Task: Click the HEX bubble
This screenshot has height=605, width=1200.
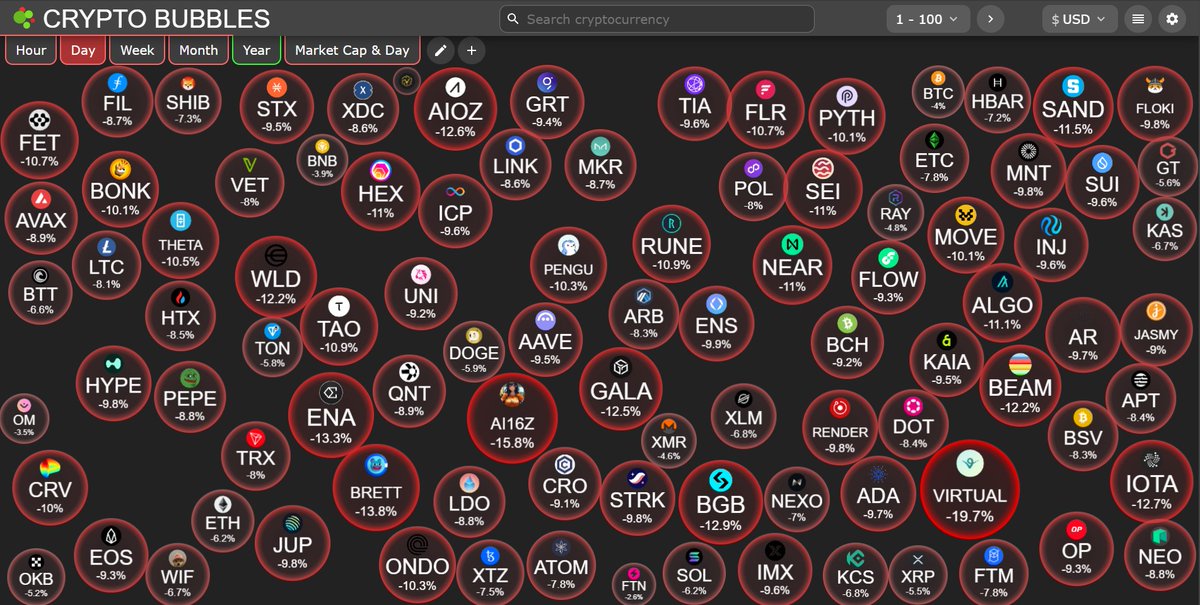Action: pos(380,193)
